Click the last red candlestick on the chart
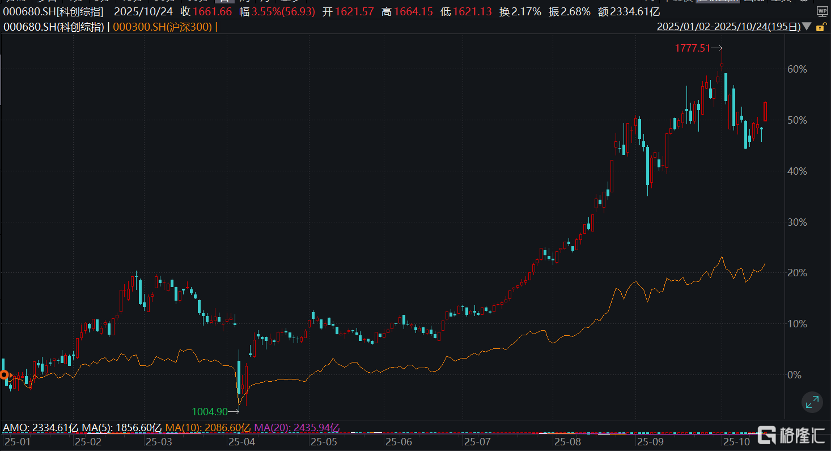 tap(766, 111)
